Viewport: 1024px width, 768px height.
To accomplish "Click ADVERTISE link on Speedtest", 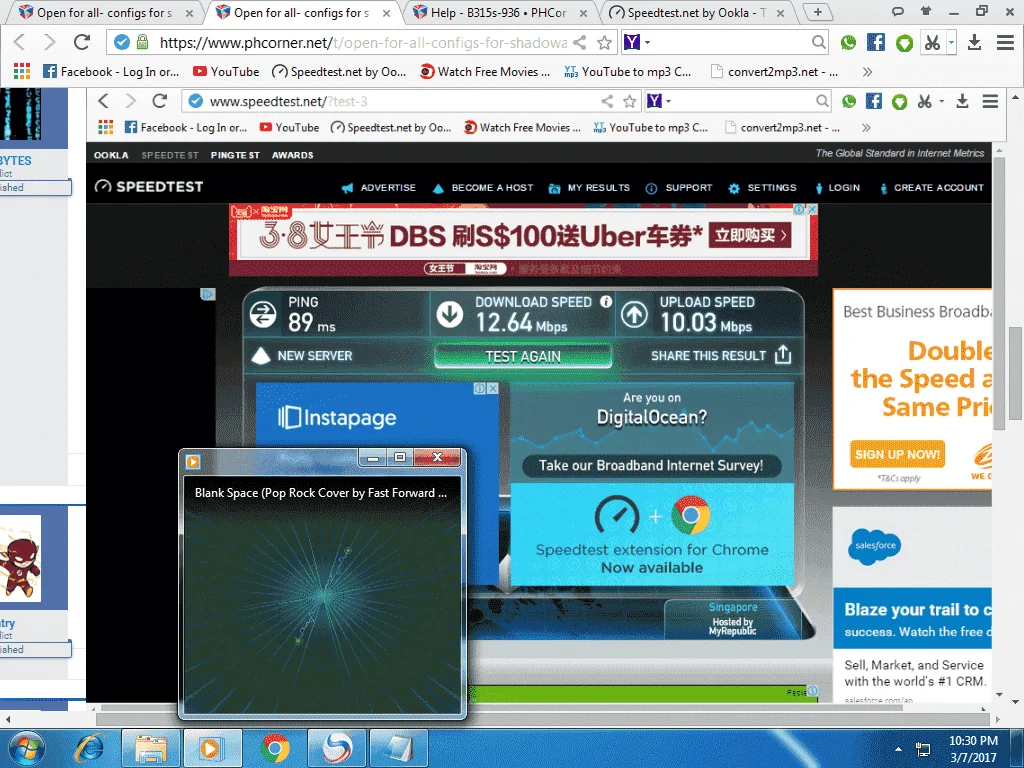I will (379, 187).
